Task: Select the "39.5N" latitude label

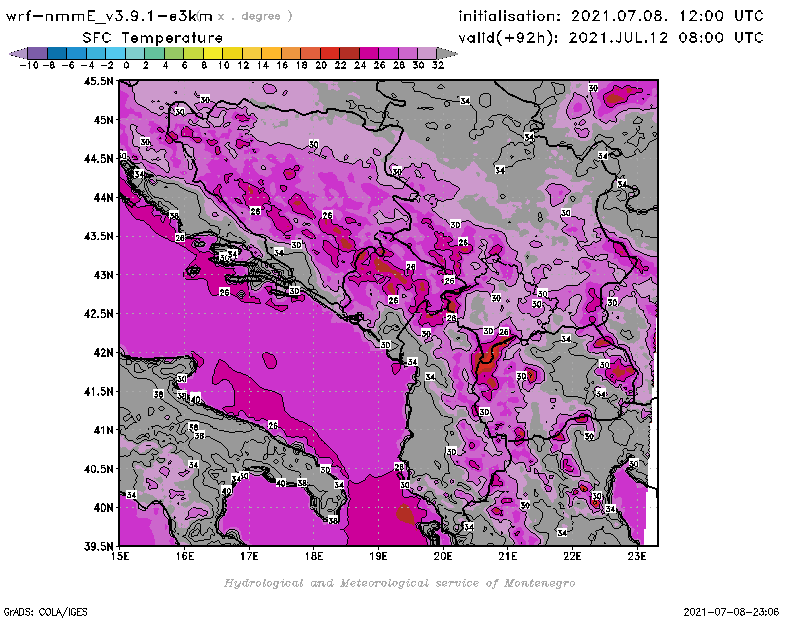Action: point(98,546)
